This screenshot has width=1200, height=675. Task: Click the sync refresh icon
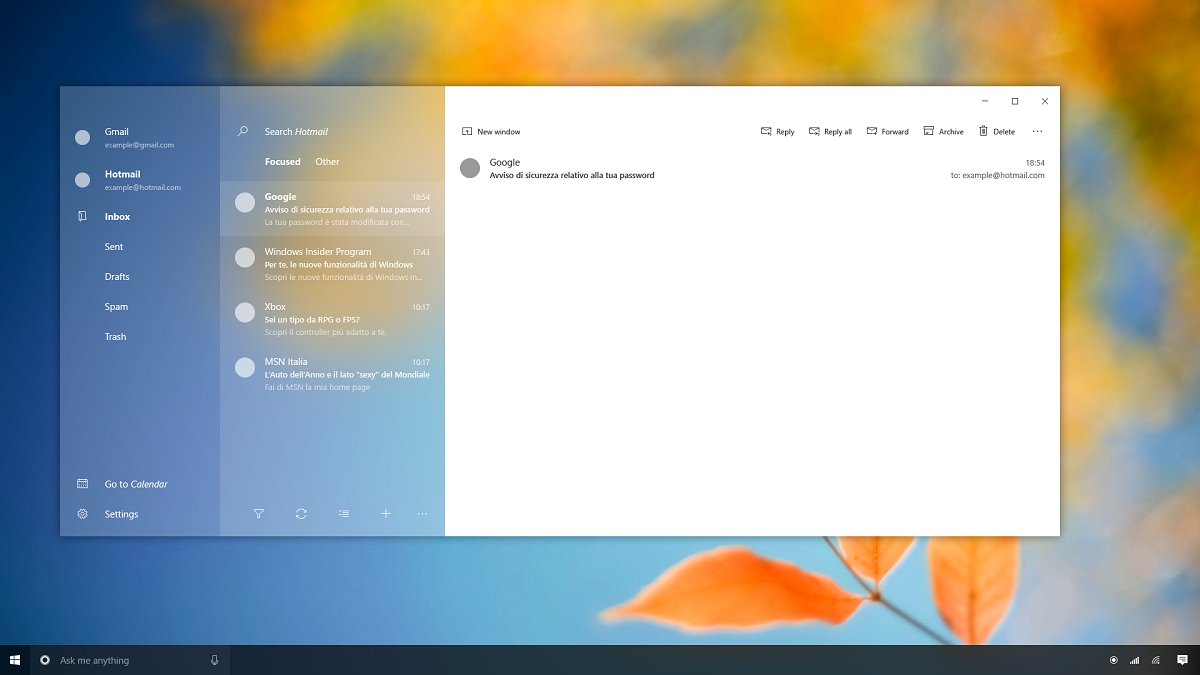coord(301,514)
